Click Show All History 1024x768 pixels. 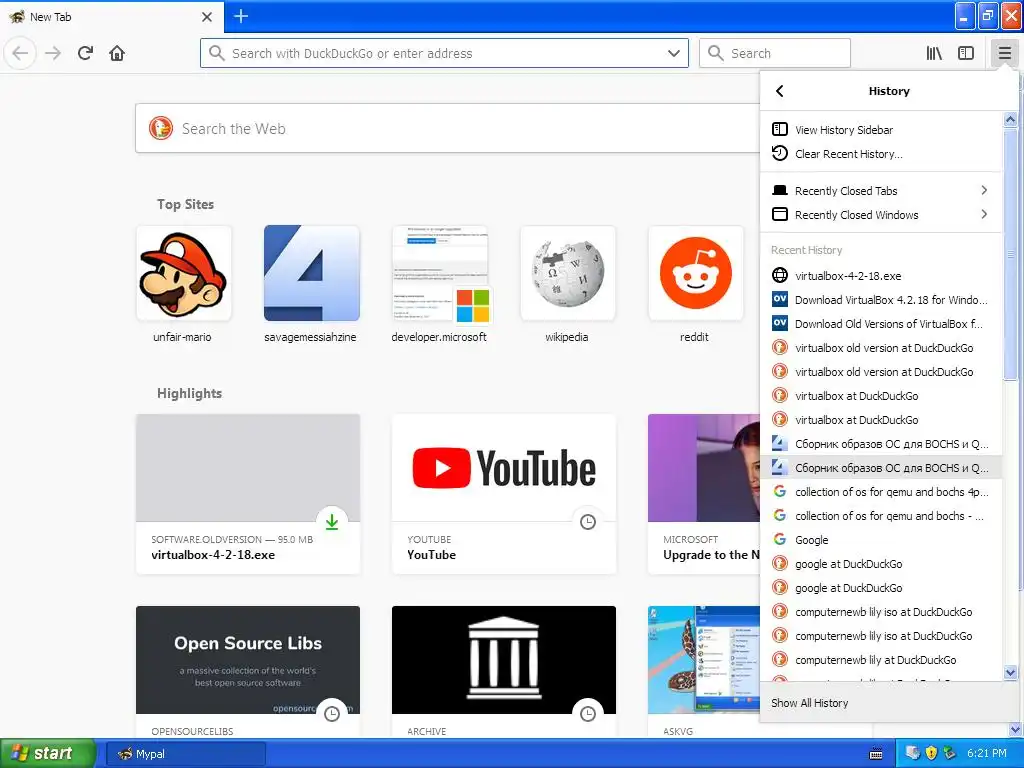pyautogui.click(x=888, y=703)
